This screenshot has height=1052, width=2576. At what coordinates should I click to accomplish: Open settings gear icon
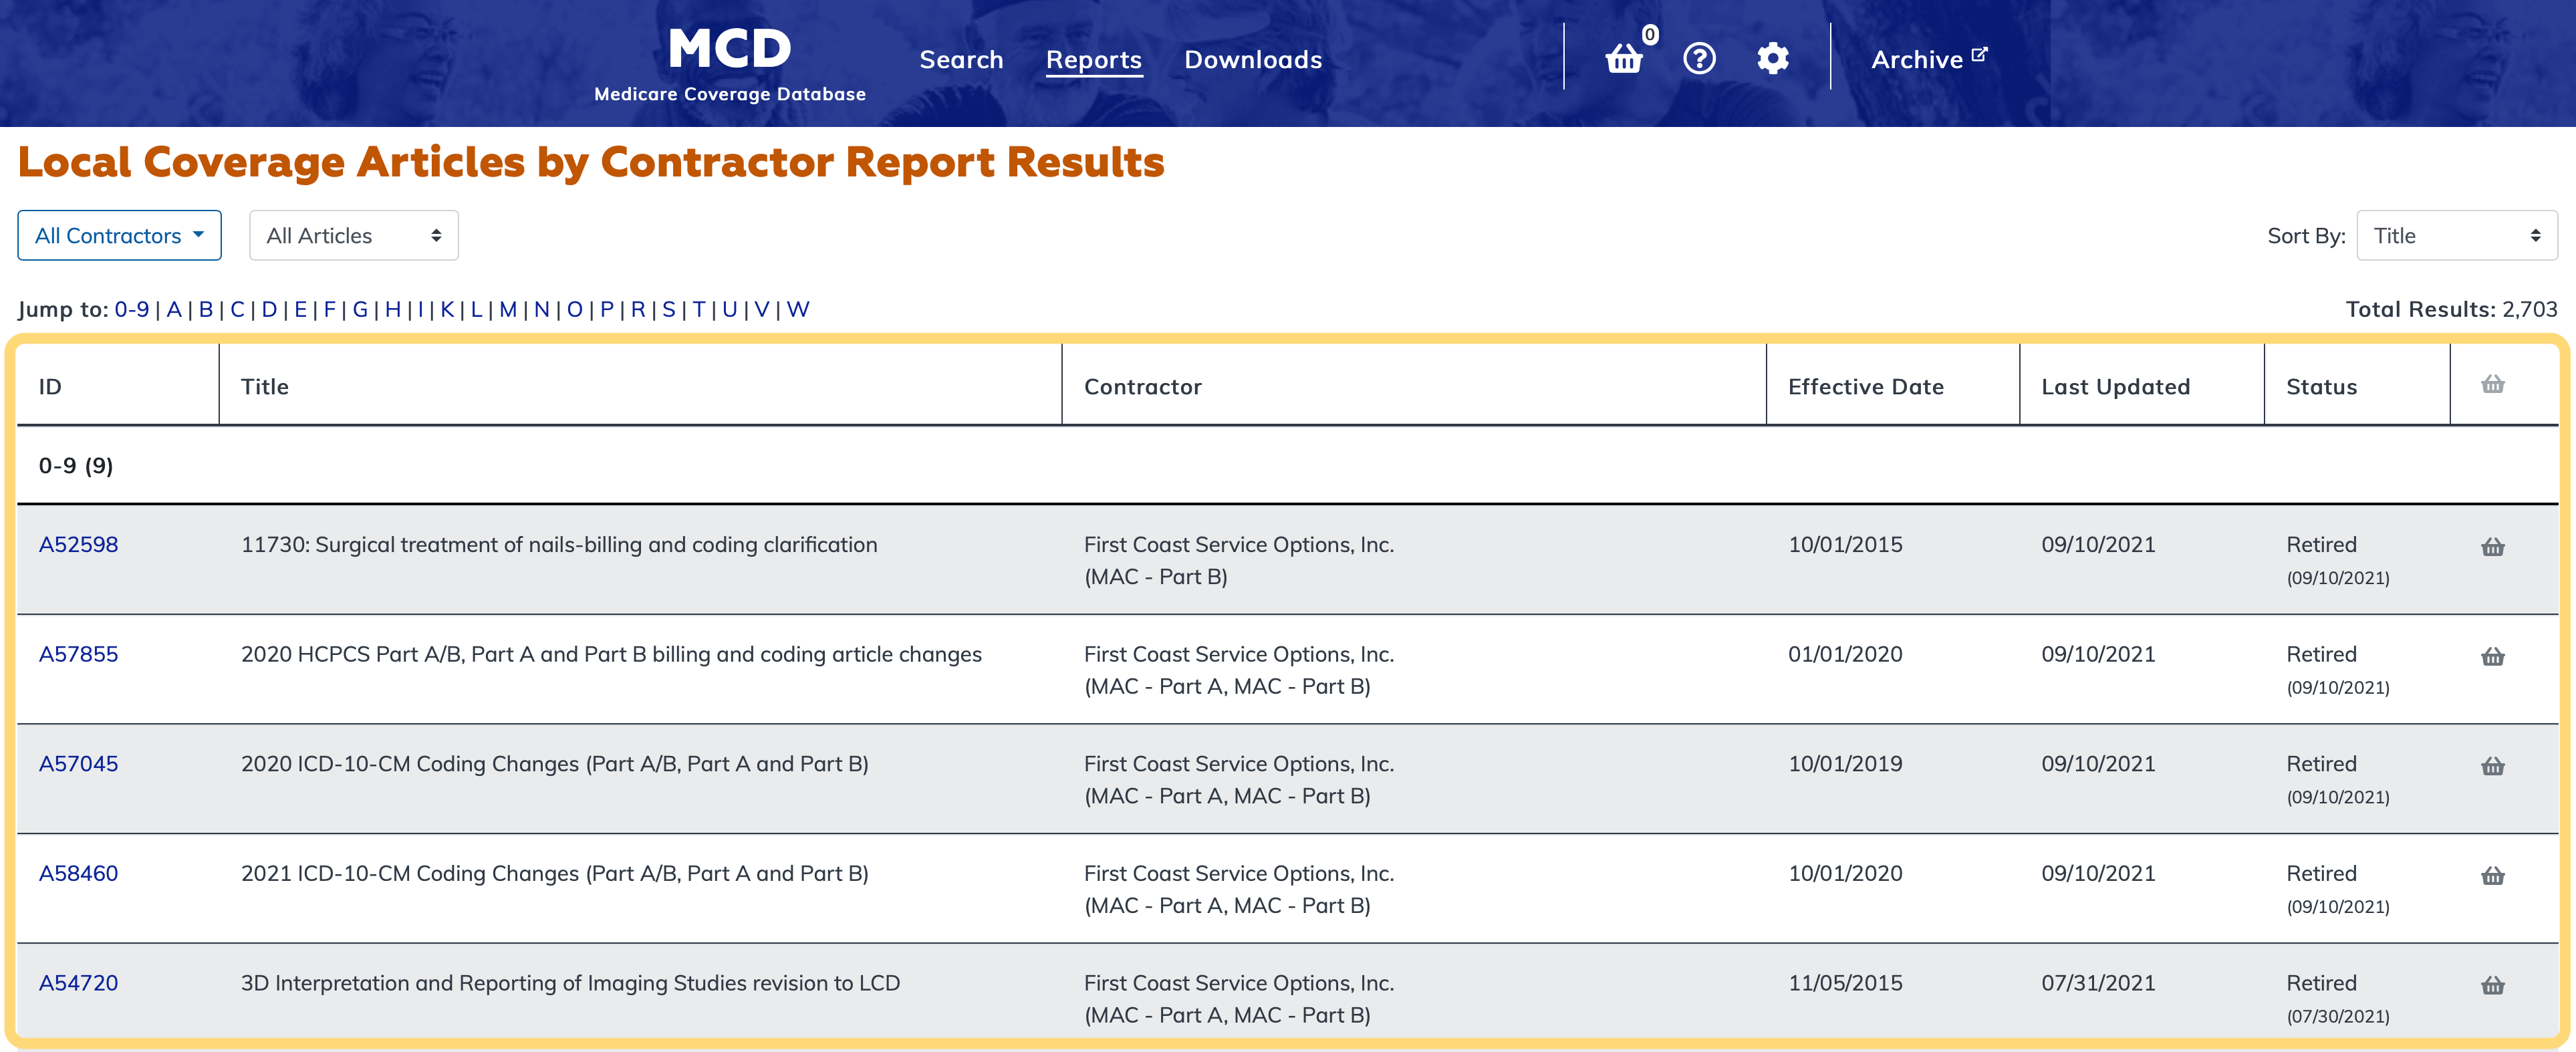1772,59
